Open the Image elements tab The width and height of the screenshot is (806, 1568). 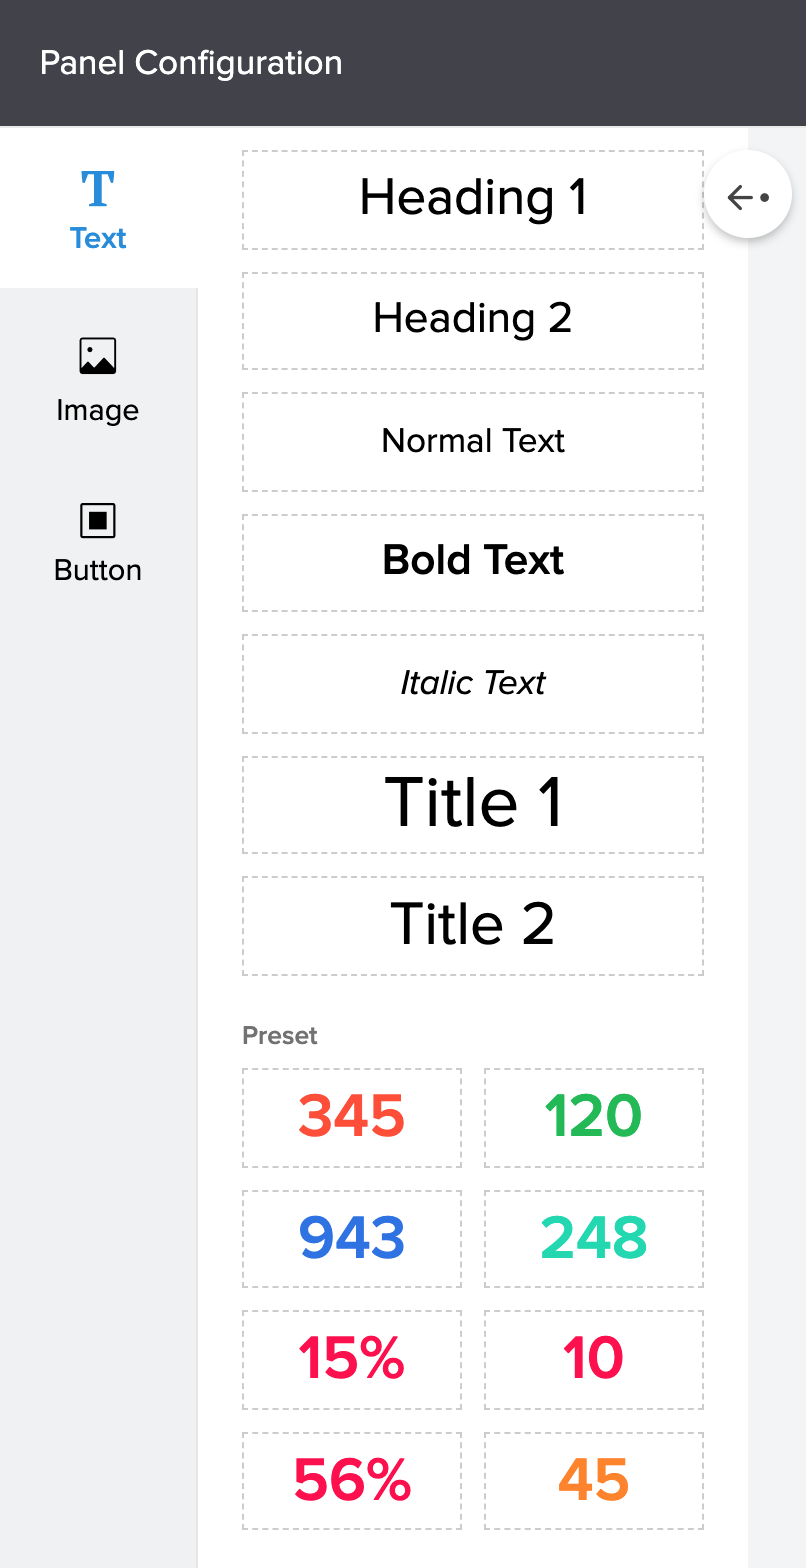click(x=98, y=381)
